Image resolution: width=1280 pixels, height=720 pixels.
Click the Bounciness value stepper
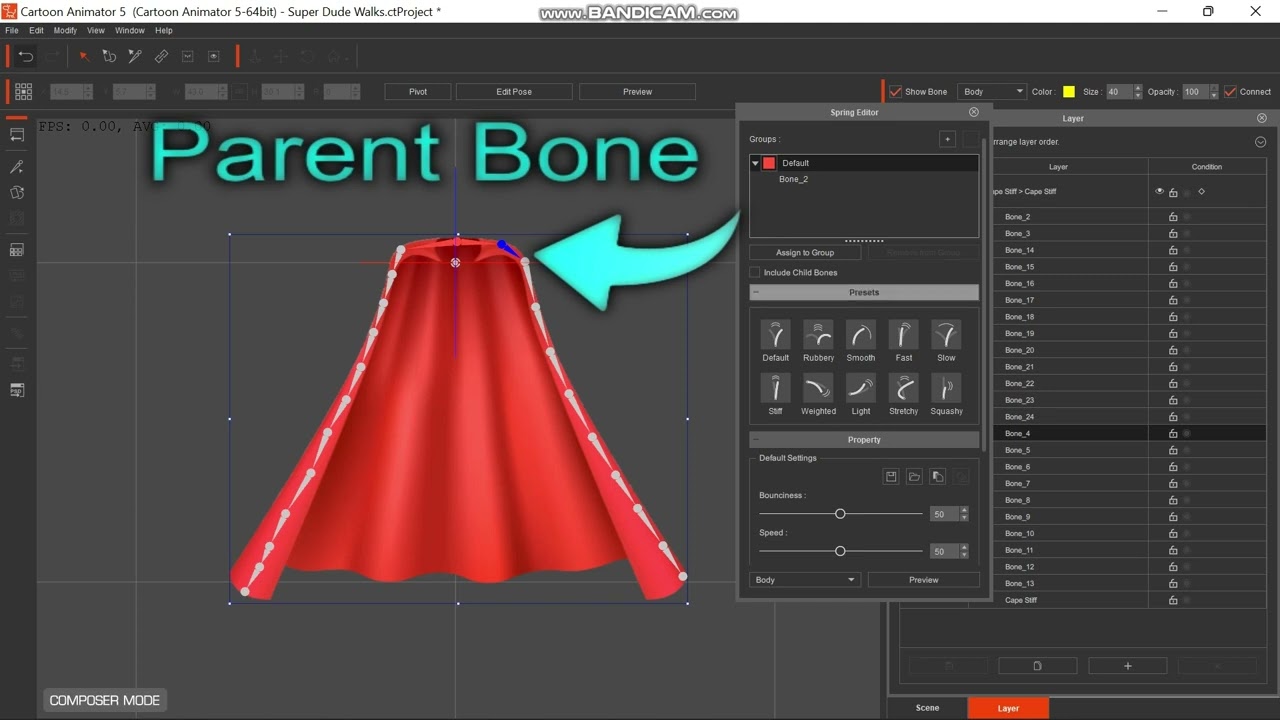point(964,514)
